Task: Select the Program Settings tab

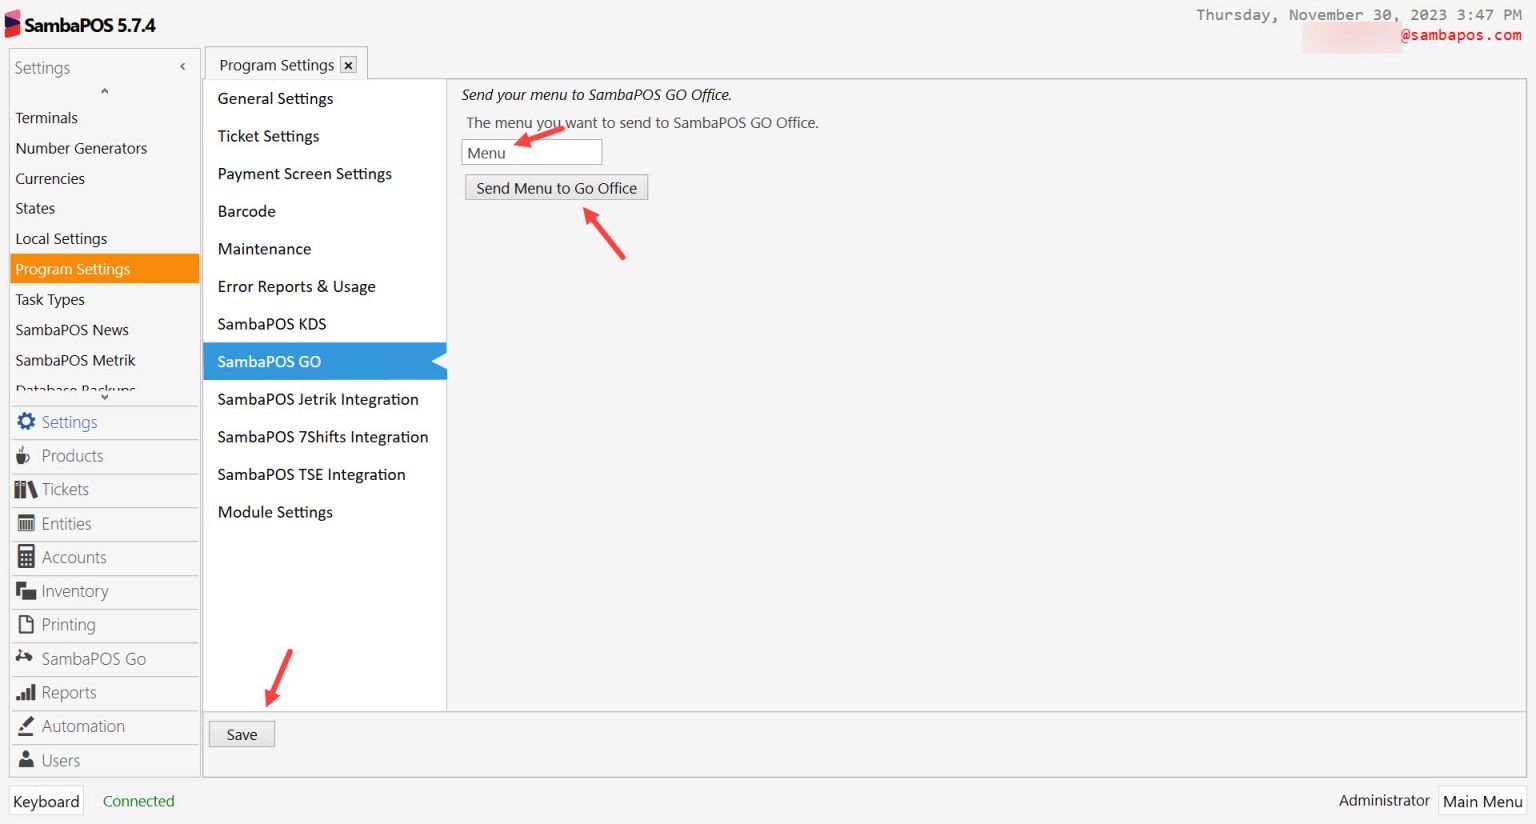Action: pyautogui.click(x=276, y=64)
